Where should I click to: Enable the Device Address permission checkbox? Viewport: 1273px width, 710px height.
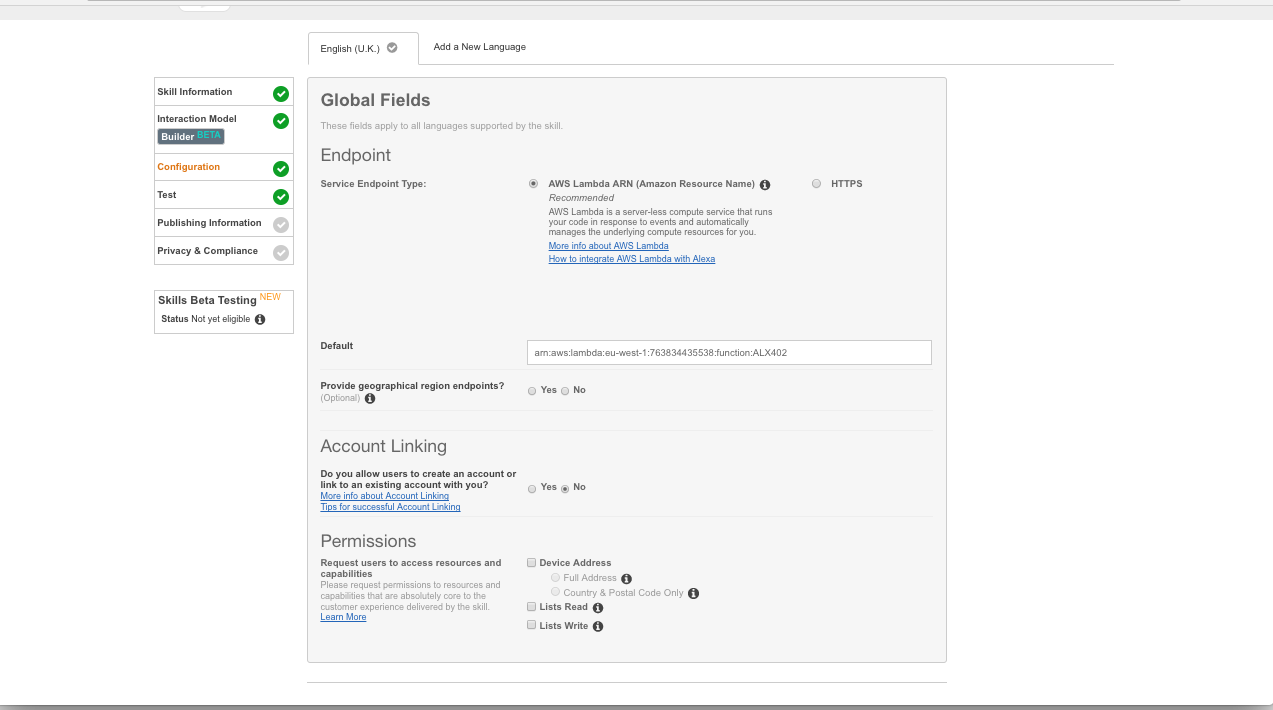531,562
